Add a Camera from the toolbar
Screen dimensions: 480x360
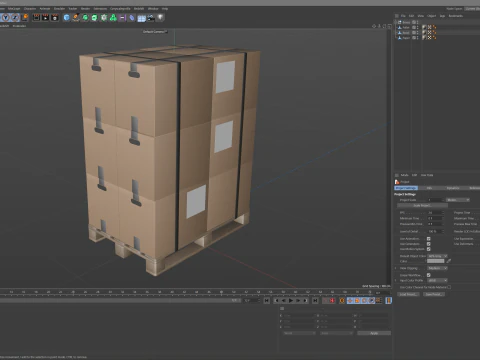[151, 18]
